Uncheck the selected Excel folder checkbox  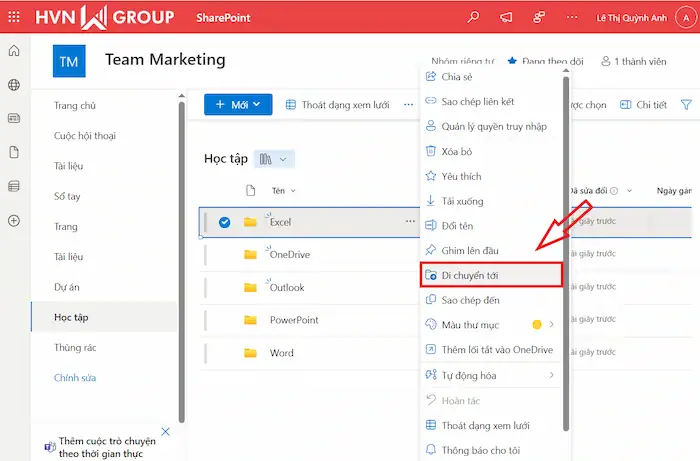224,222
